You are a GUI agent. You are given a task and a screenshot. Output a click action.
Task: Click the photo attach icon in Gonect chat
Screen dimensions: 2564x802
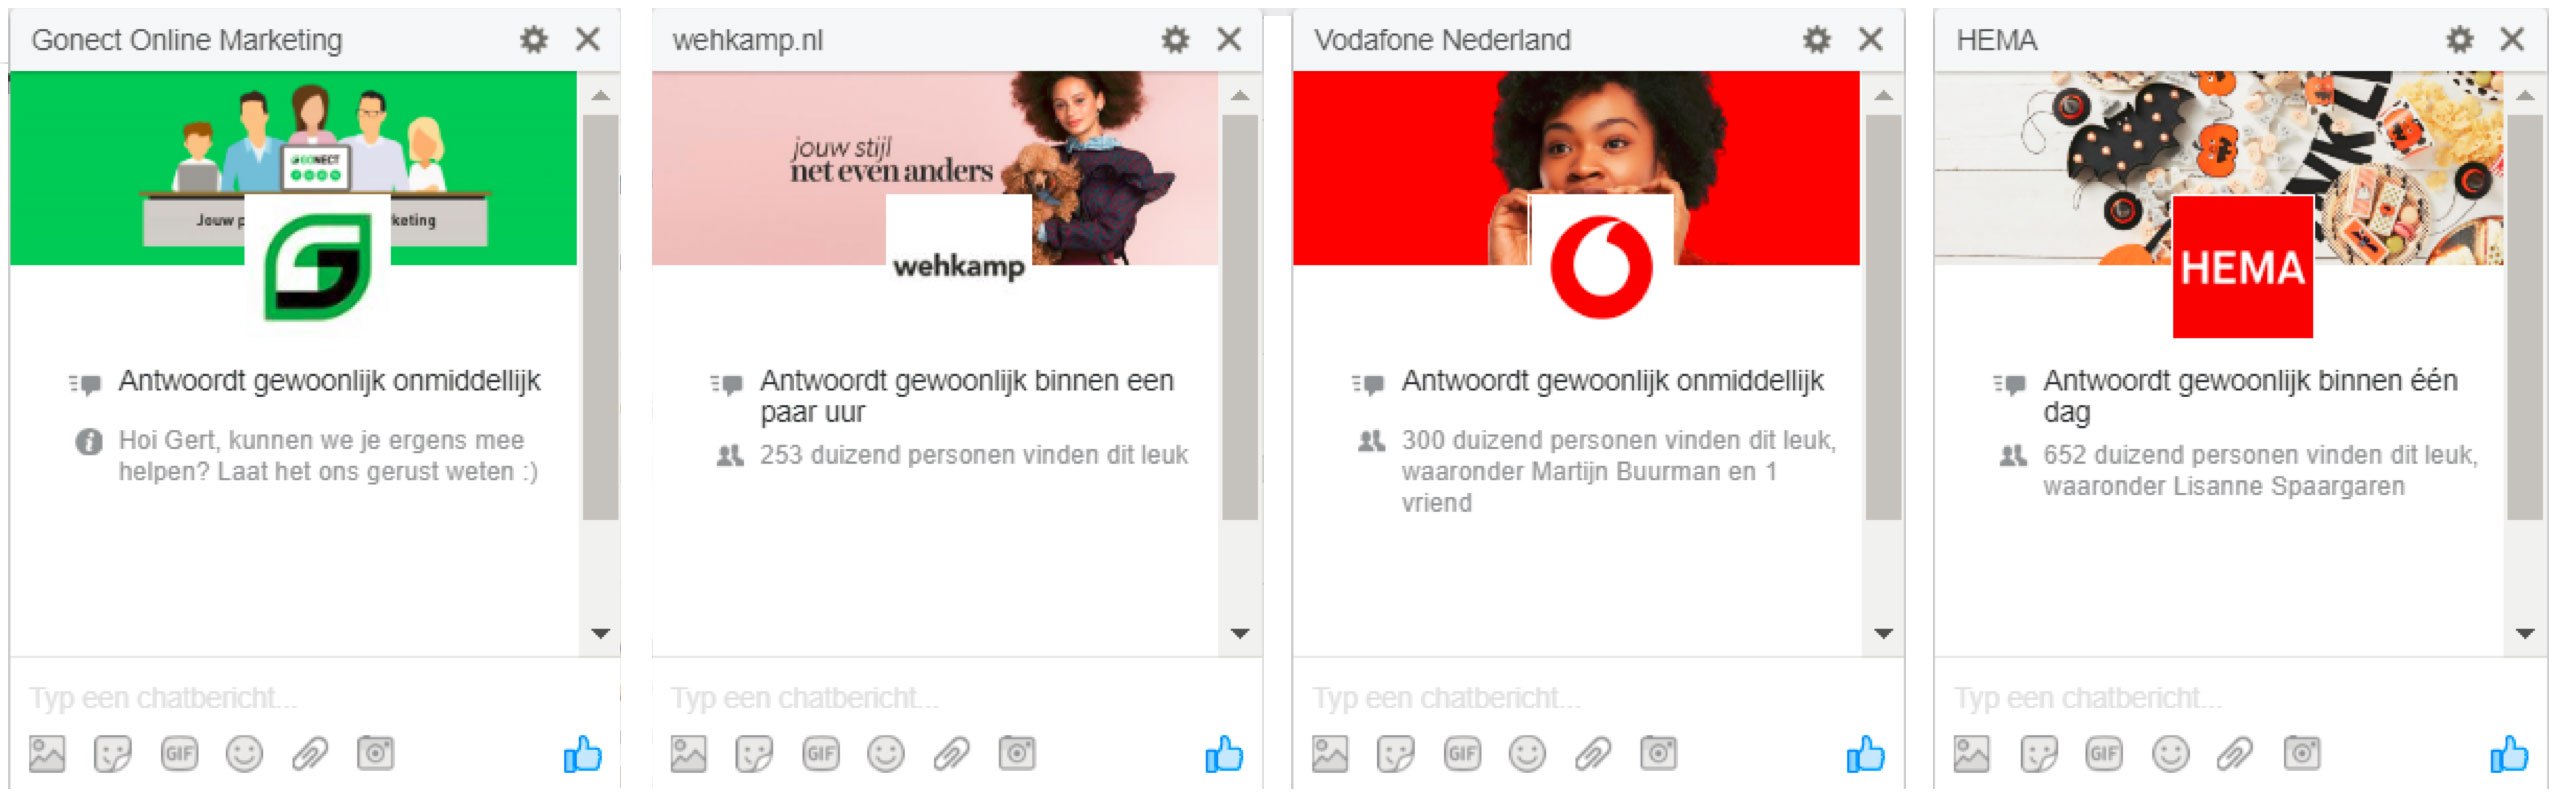(x=47, y=754)
